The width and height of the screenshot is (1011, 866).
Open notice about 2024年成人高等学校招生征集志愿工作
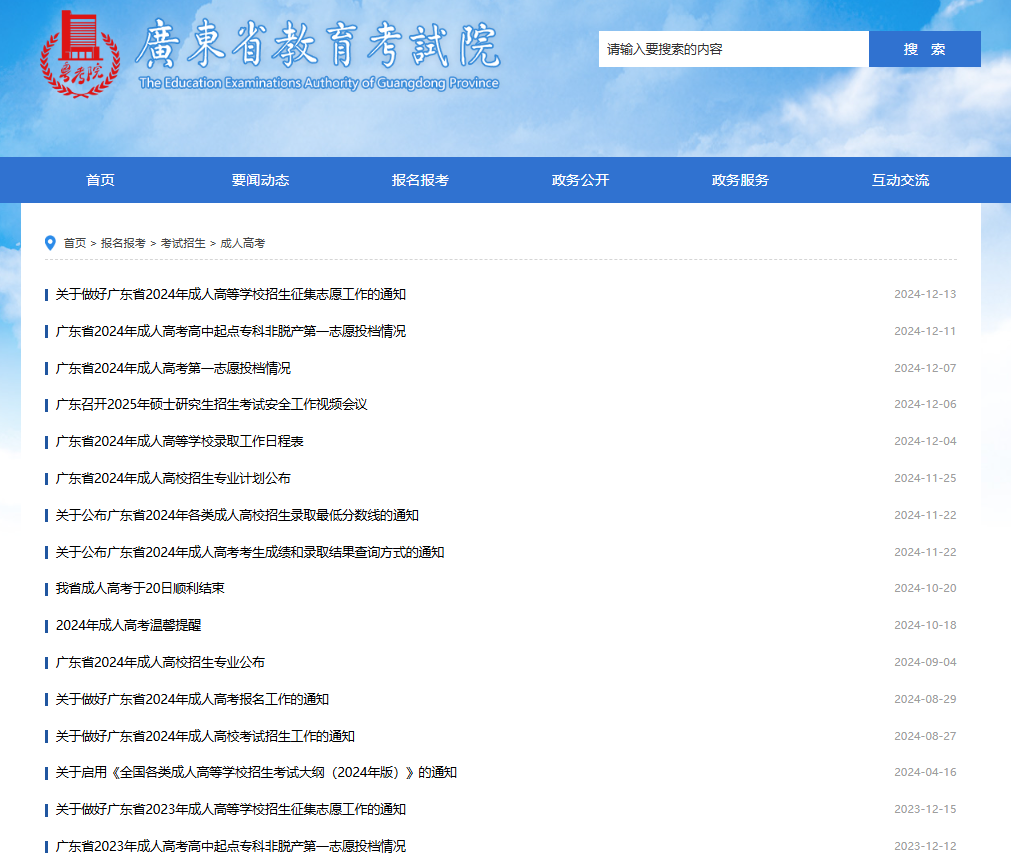[x=232, y=294]
